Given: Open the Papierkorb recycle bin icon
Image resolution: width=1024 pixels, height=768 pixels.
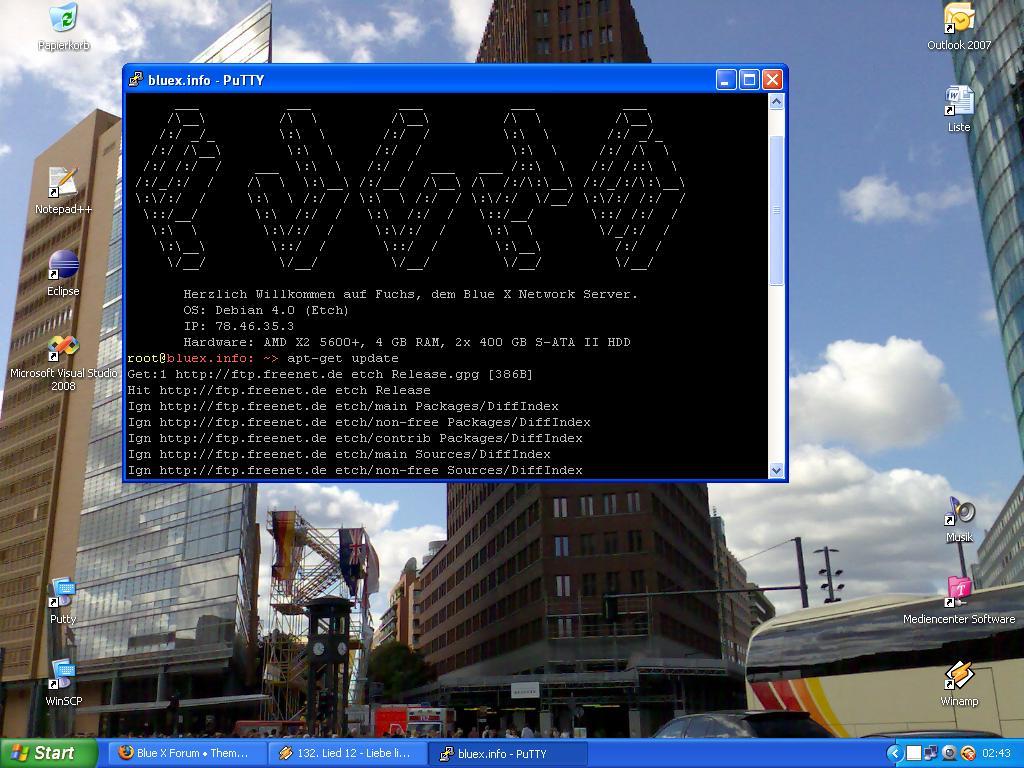Looking at the screenshot, I should (63, 19).
